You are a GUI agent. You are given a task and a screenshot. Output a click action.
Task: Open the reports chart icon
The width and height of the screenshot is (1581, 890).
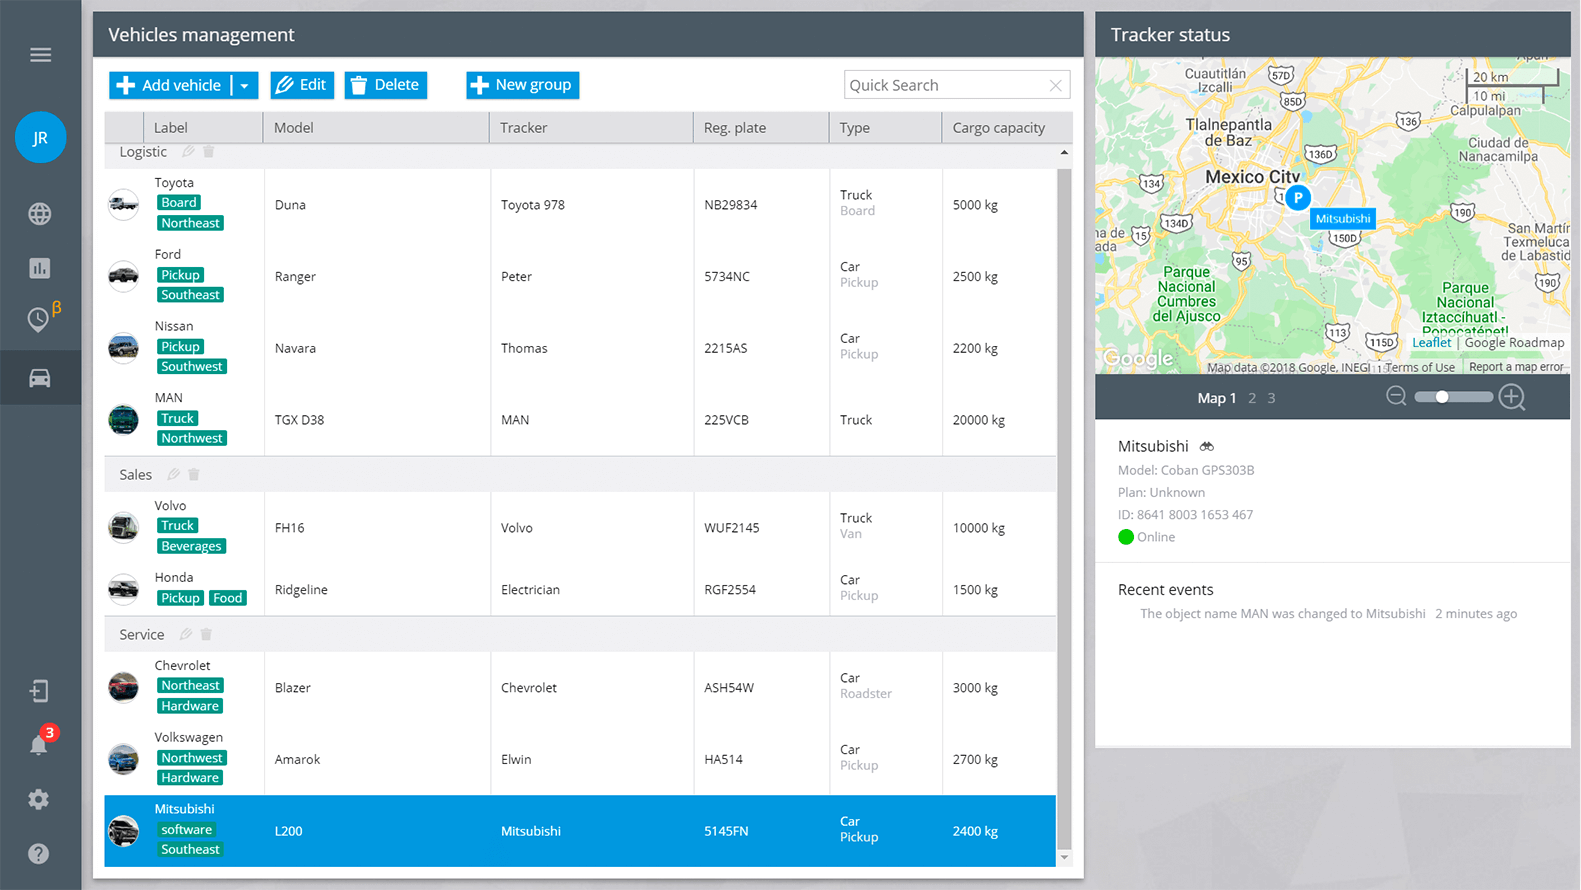40,268
